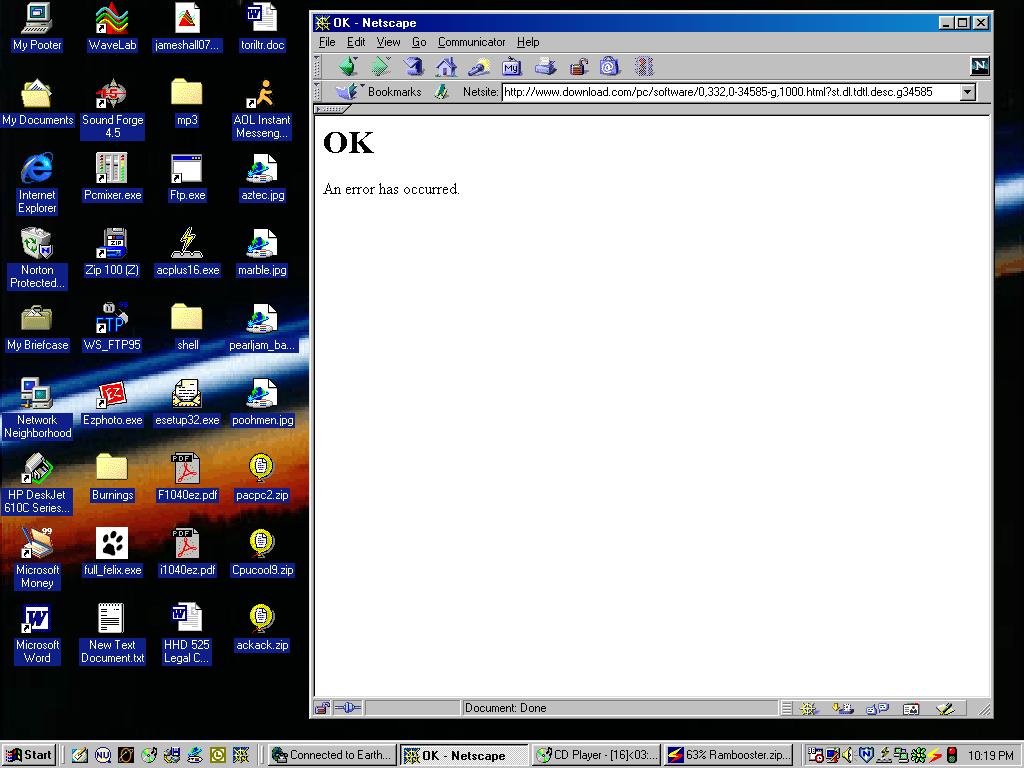The height and width of the screenshot is (768, 1024).
Task: Click the Stop traffic-light icon
Action: pos(644,67)
